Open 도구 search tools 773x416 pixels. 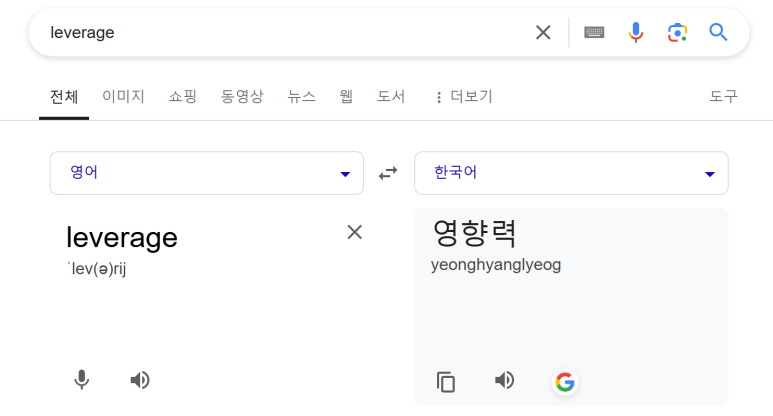click(723, 96)
